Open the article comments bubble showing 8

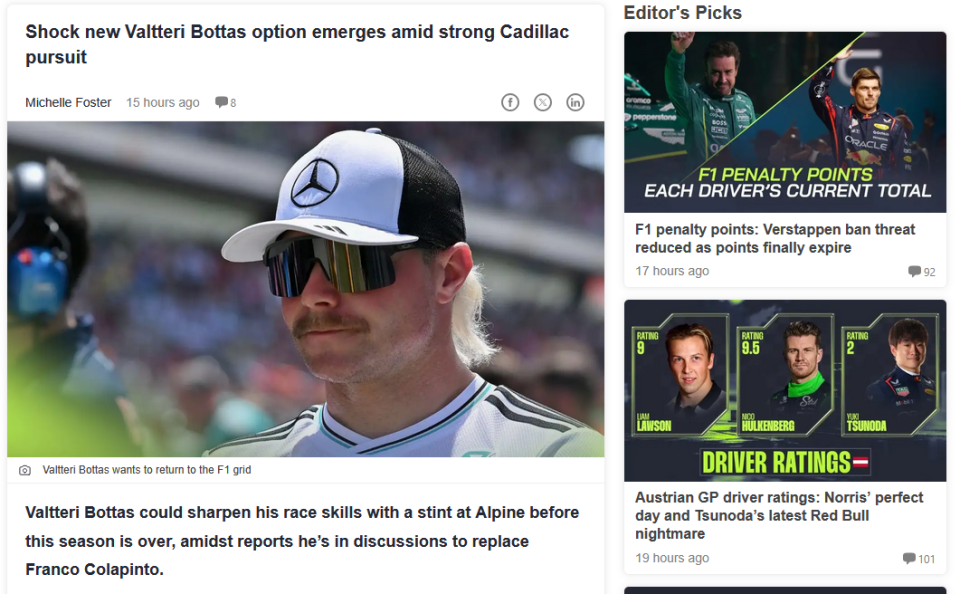225,102
